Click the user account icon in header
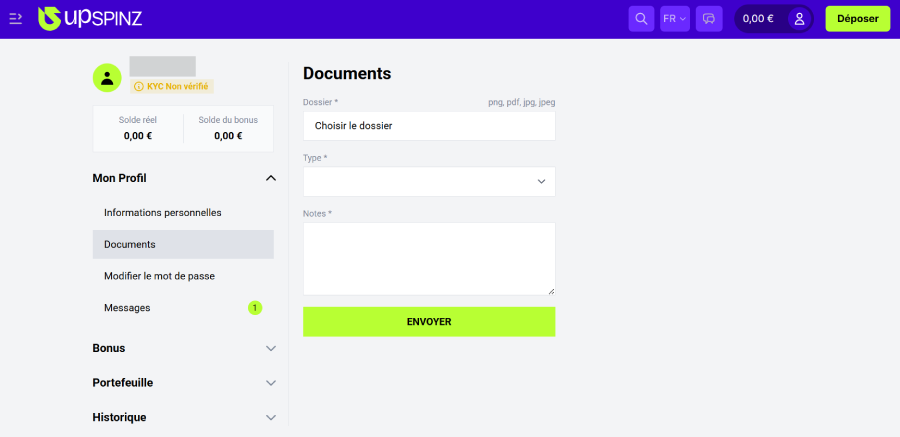 799,19
